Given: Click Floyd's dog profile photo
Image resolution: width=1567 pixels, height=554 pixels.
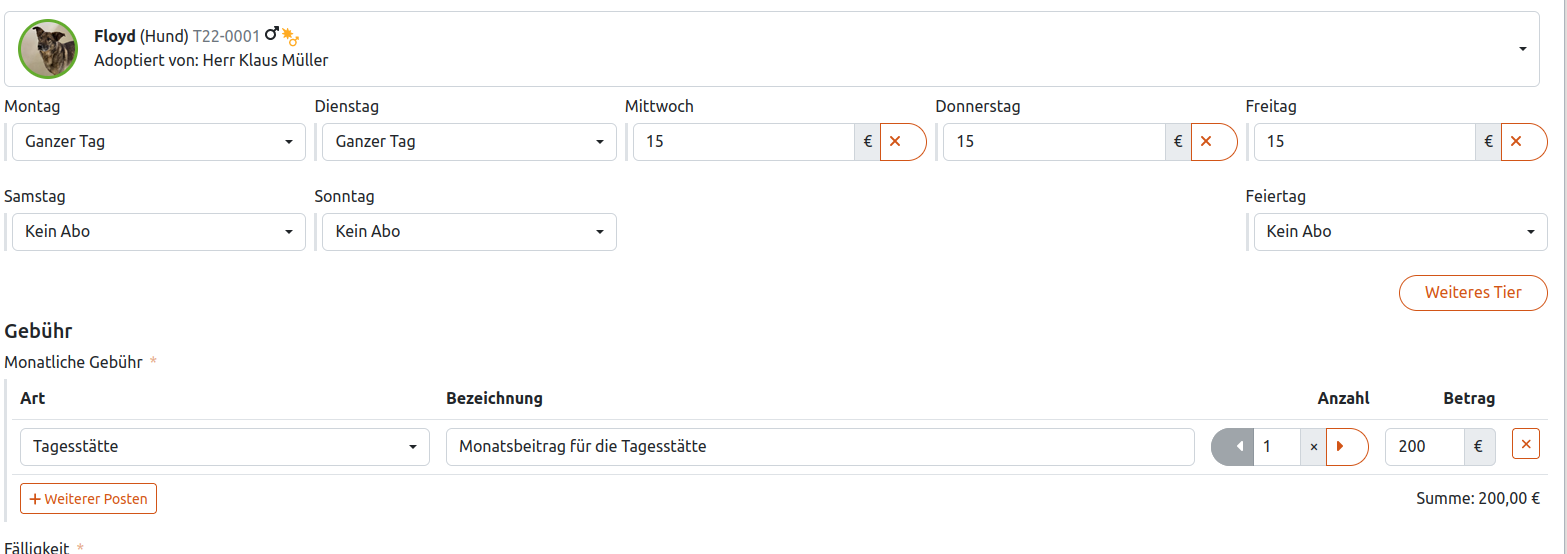Looking at the screenshot, I should (47, 49).
